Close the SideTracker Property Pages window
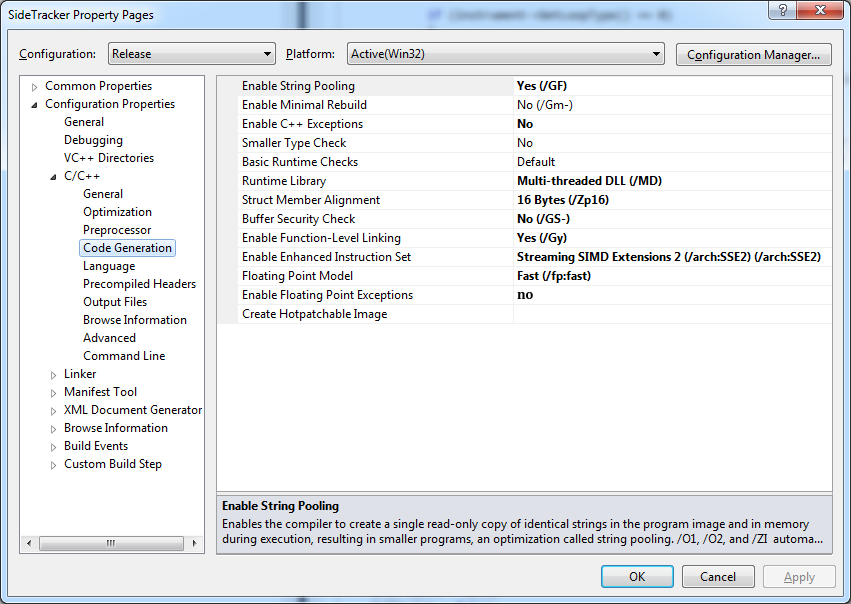Viewport: 851px width, 604px height. click(820, 10)
